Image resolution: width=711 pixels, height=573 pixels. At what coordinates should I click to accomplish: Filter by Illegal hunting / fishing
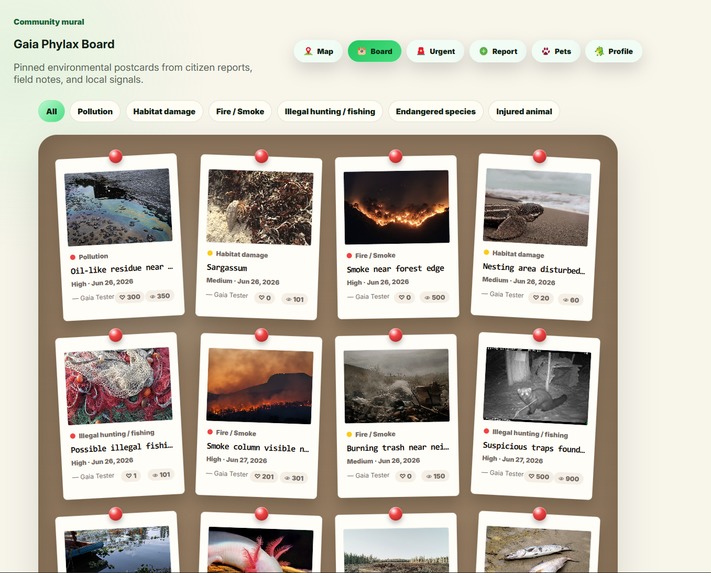[330, 112]
